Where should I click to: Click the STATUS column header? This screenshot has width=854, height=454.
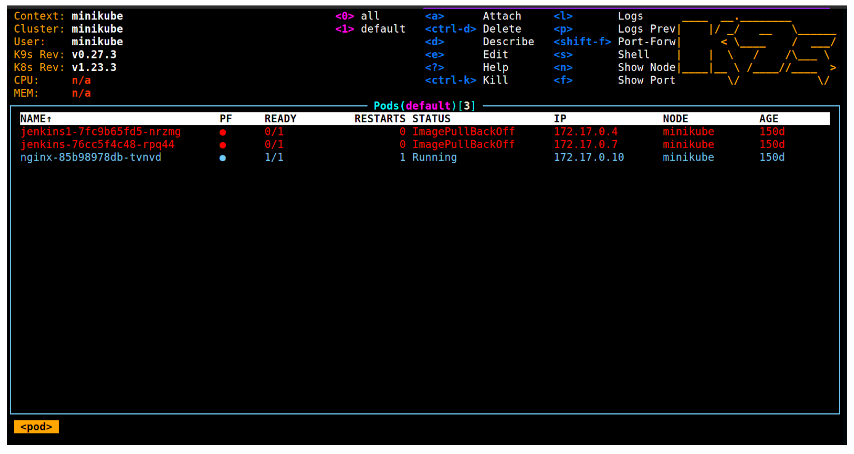click(431, 119)
